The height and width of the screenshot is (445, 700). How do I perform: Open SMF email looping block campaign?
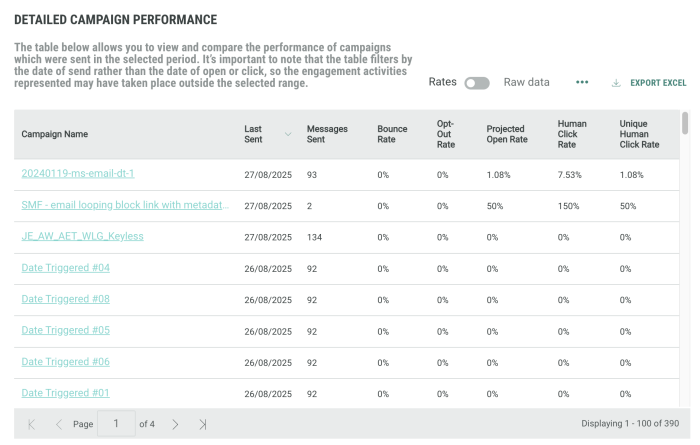click(x=125, y=205)
